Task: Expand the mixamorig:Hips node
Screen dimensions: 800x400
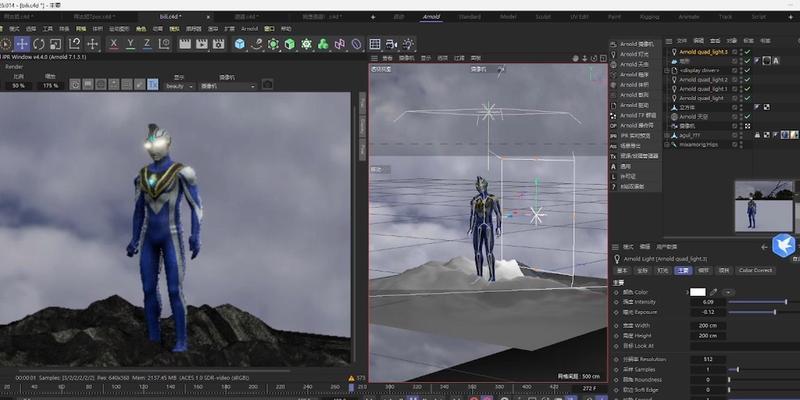Action: tap(666, 144)
